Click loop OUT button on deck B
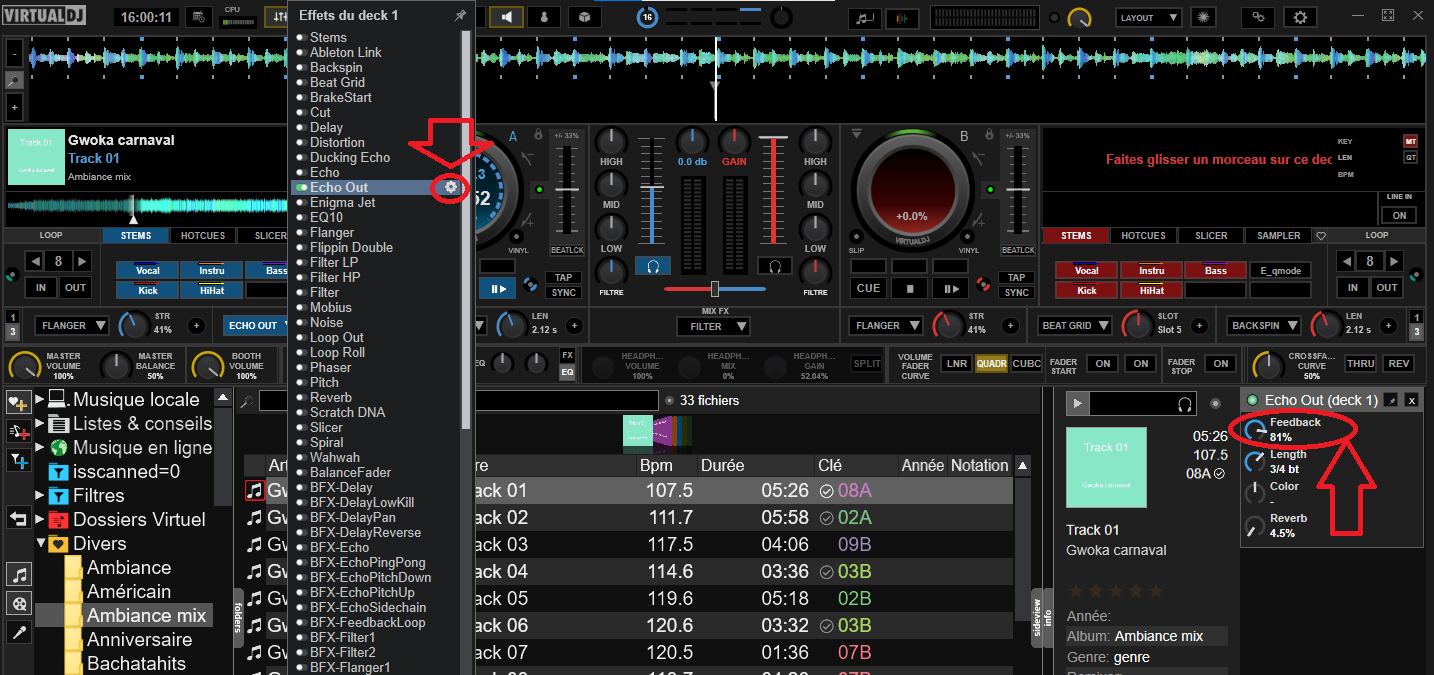 [1386, 288]
